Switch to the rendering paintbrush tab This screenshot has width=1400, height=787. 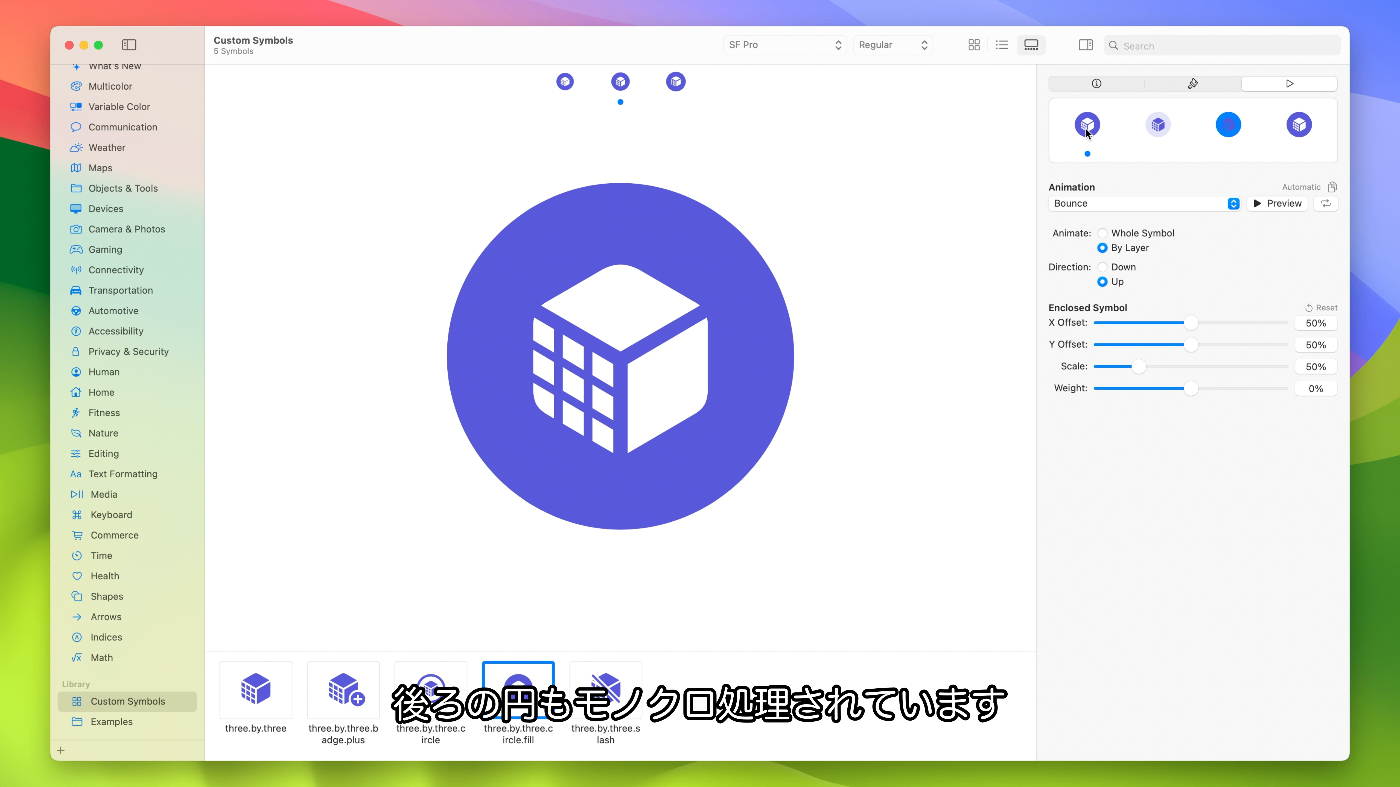(x=1193, y=84)
